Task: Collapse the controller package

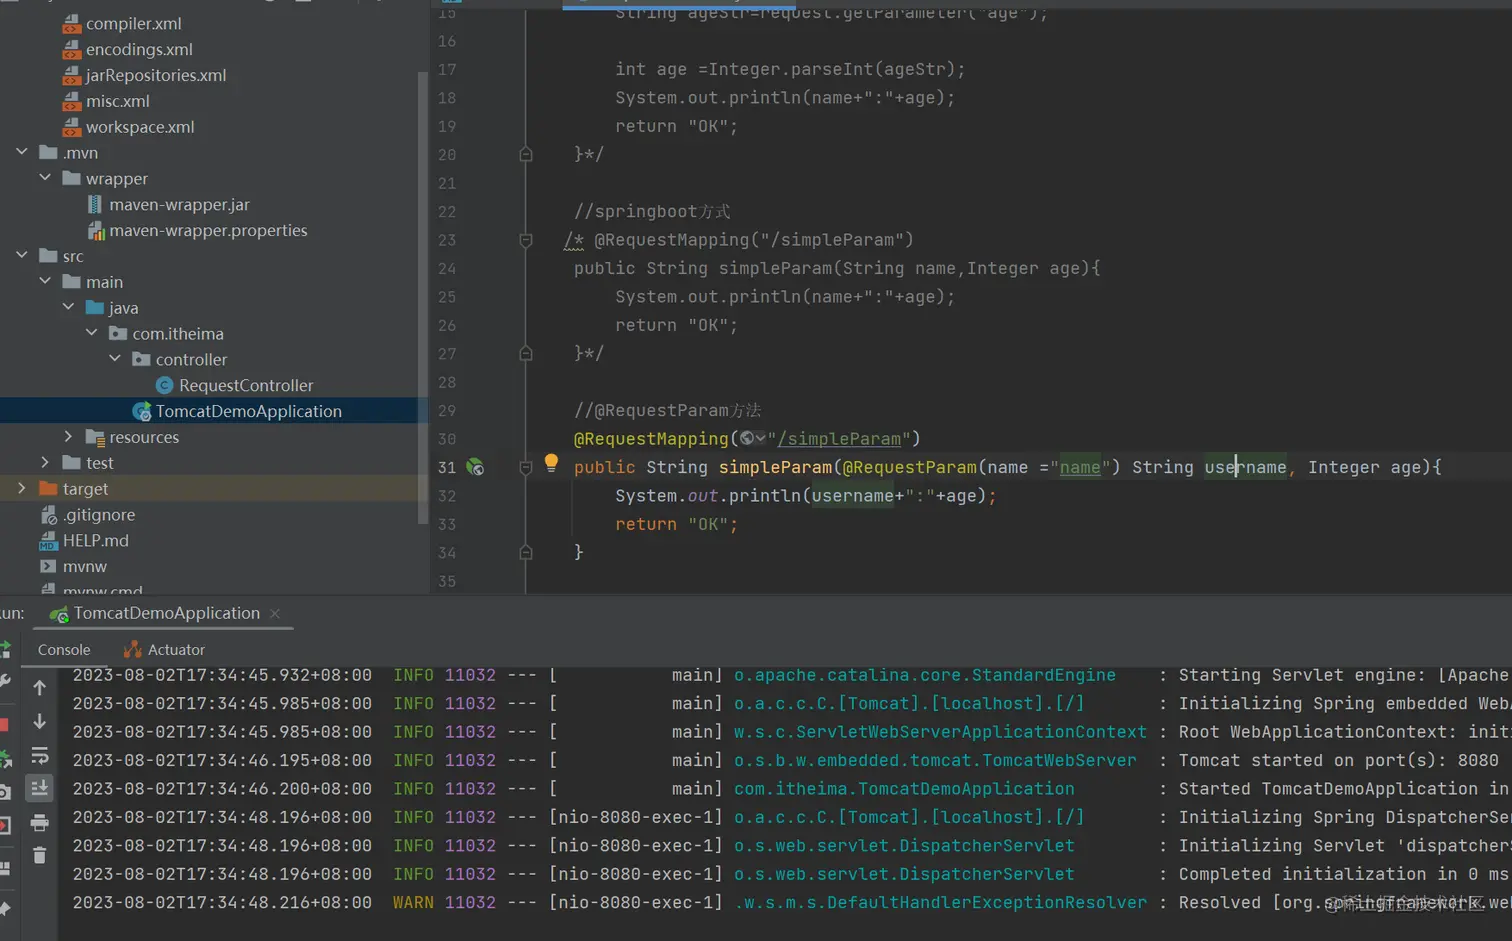Action: click(115, 359)
